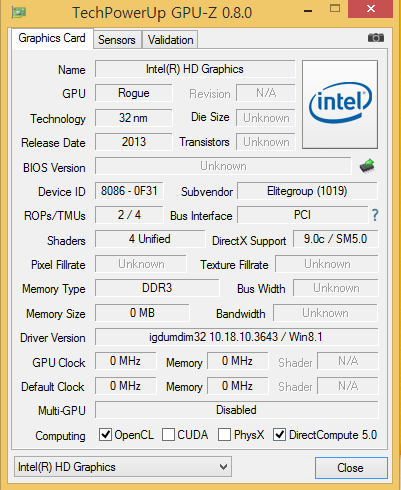Click the Pixel Fillrate Unknown field

(141, 264)
